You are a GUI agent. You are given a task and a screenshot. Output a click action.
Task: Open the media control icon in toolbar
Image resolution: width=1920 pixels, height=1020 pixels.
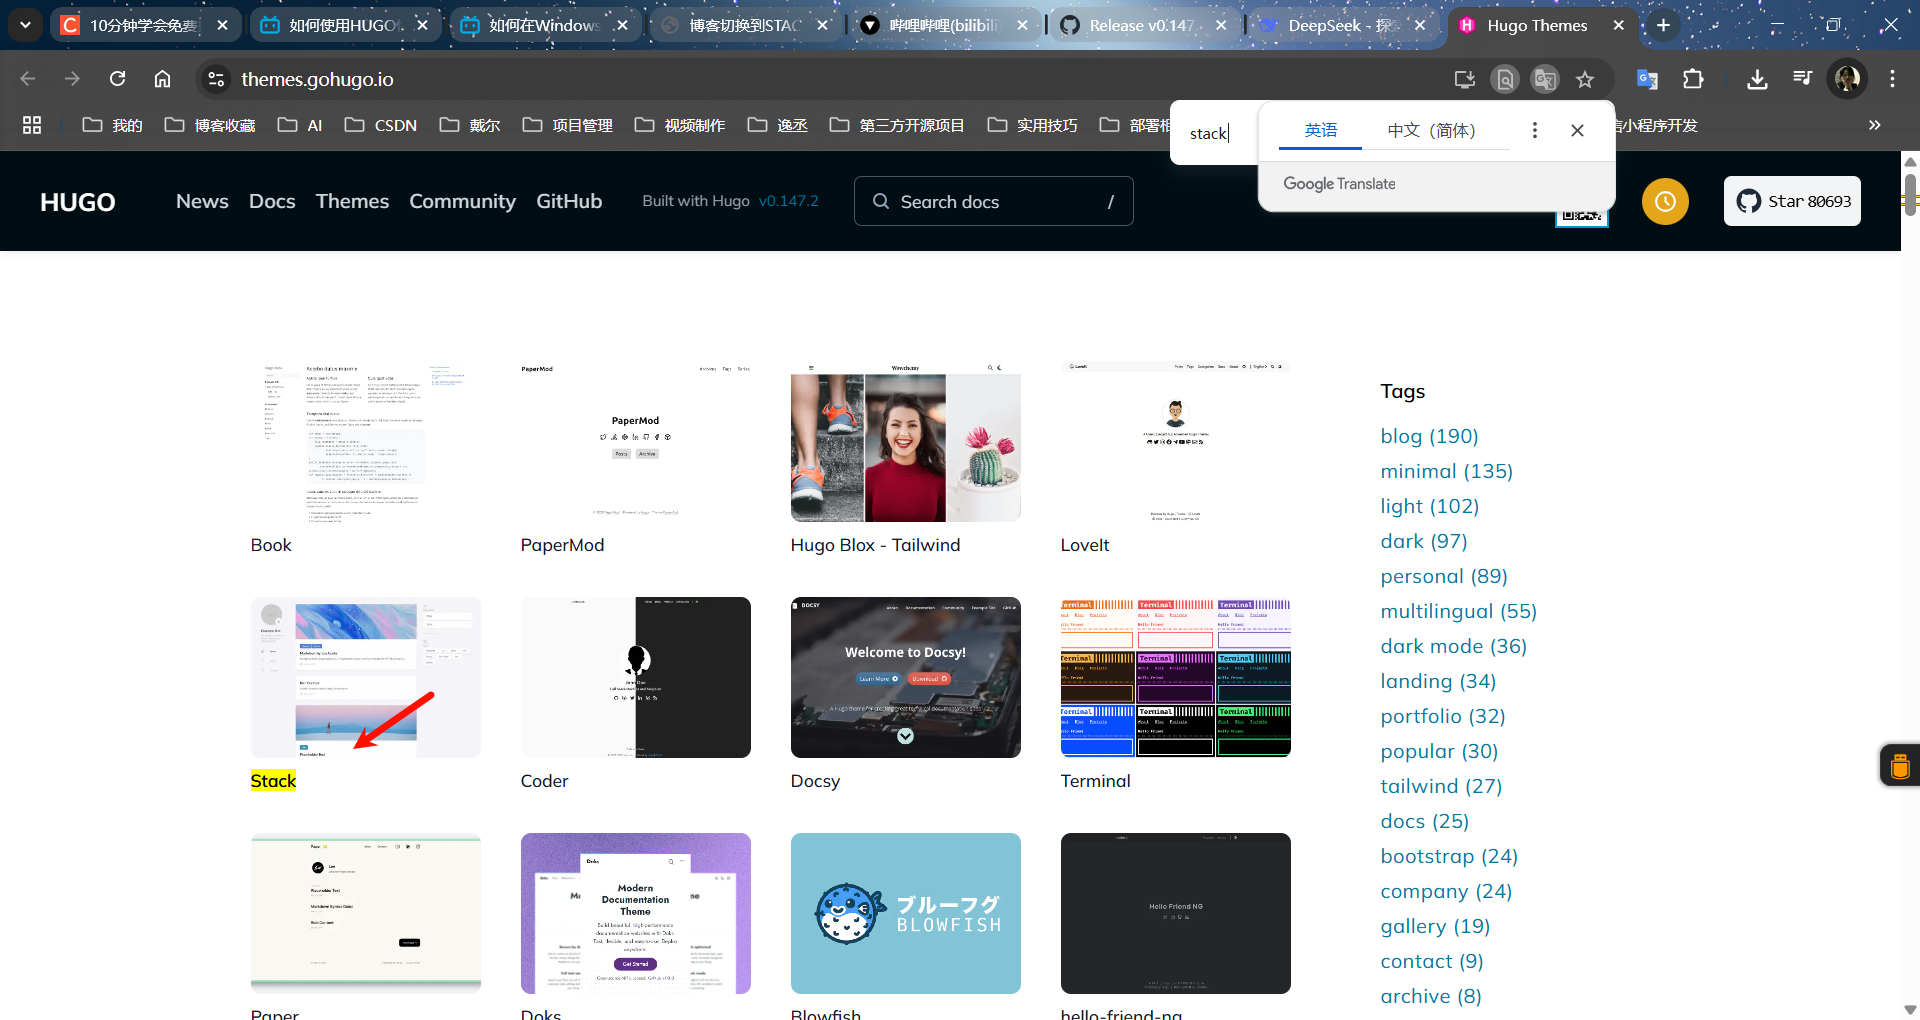coord(1802,79)
